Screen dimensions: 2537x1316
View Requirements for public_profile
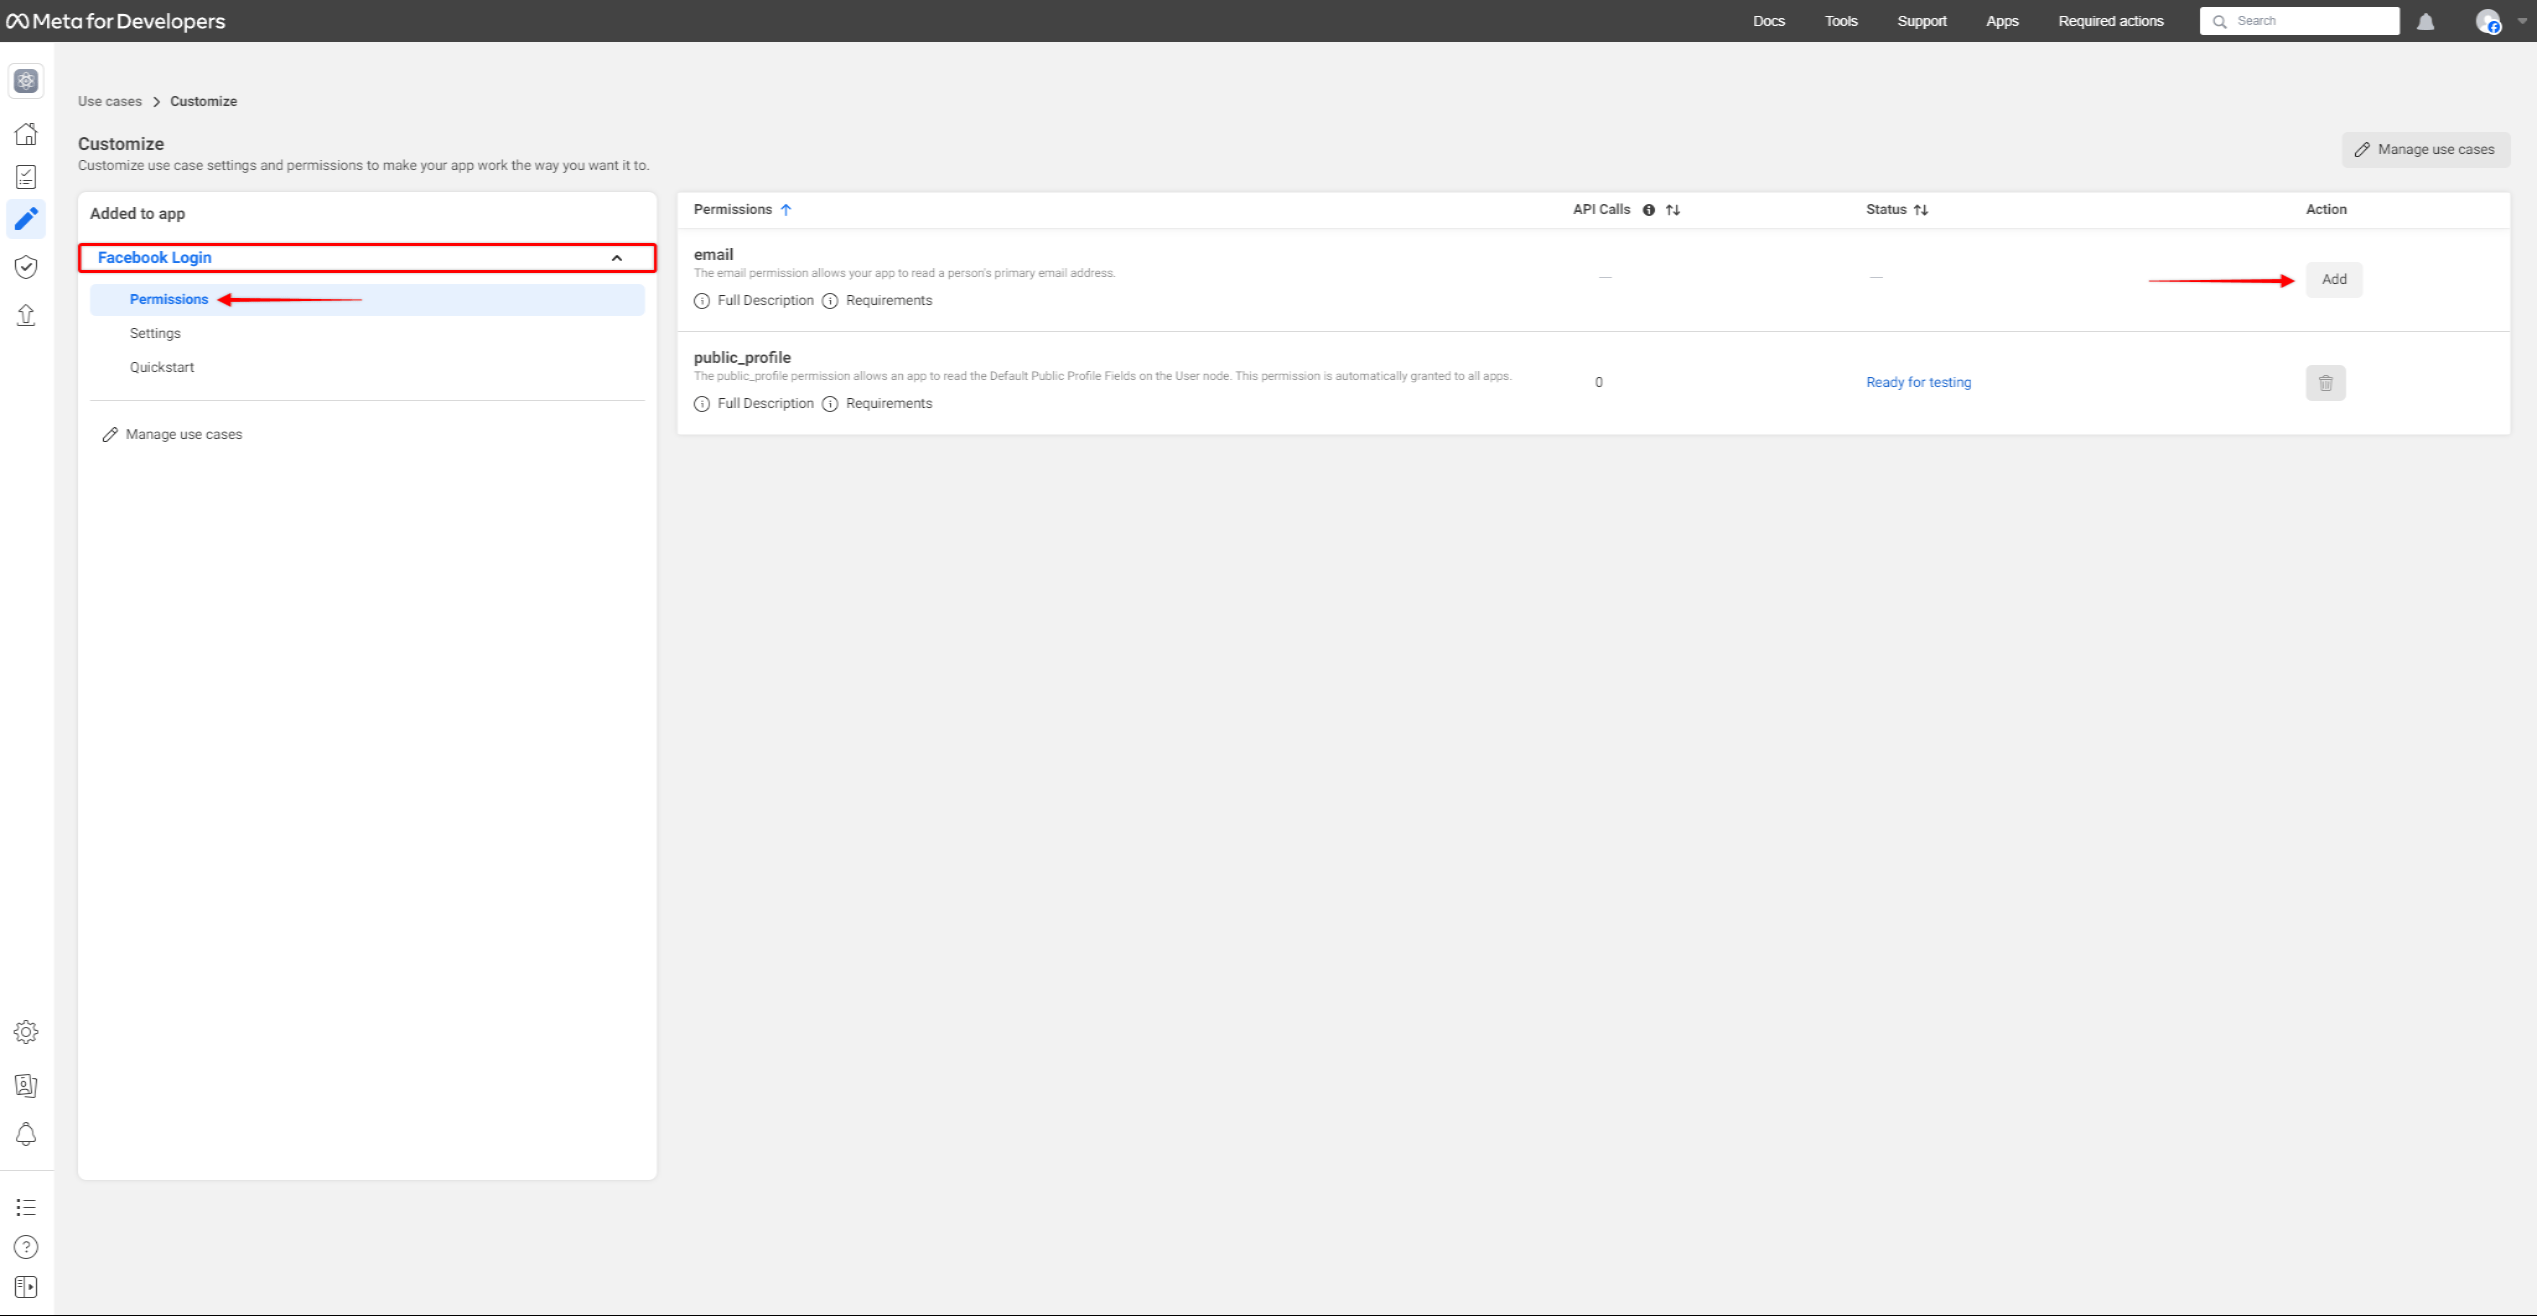tap(877, 404)
